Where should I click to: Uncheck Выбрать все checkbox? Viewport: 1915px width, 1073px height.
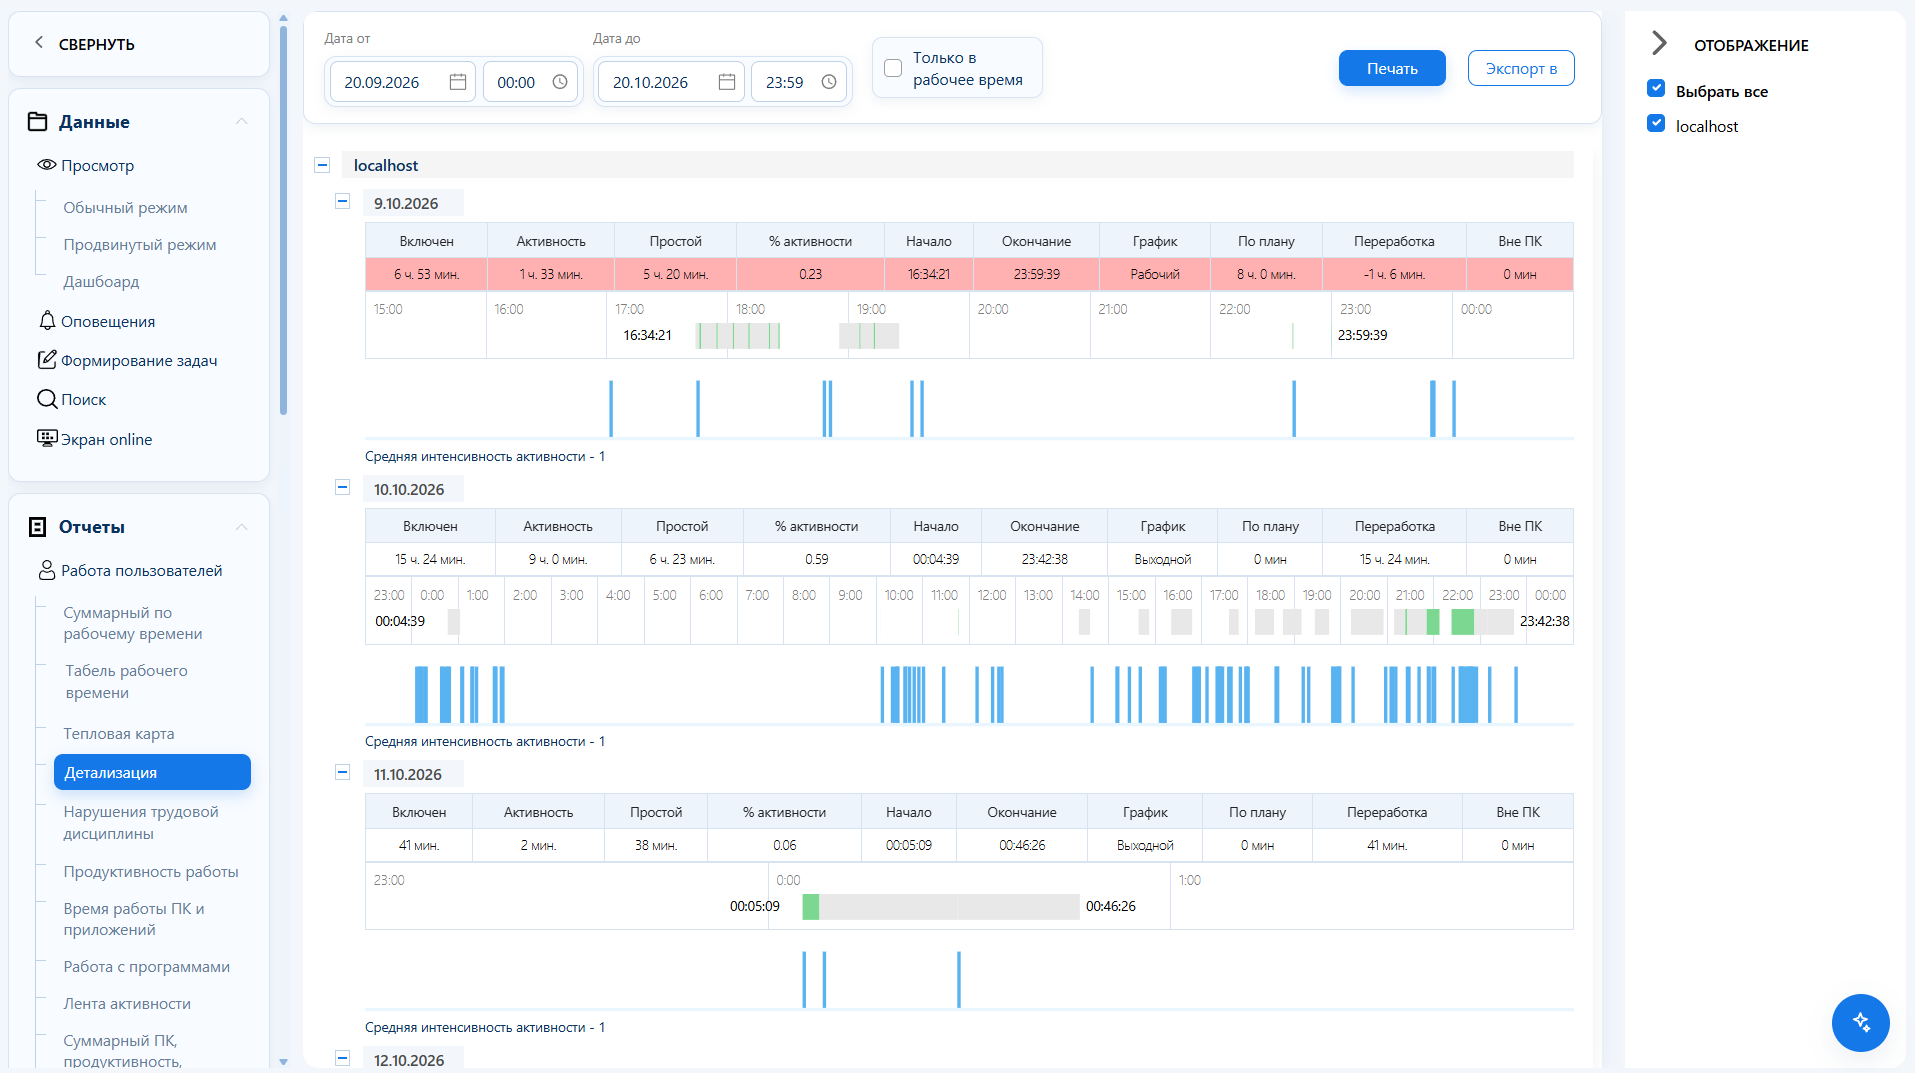[x=1656, y=89]
